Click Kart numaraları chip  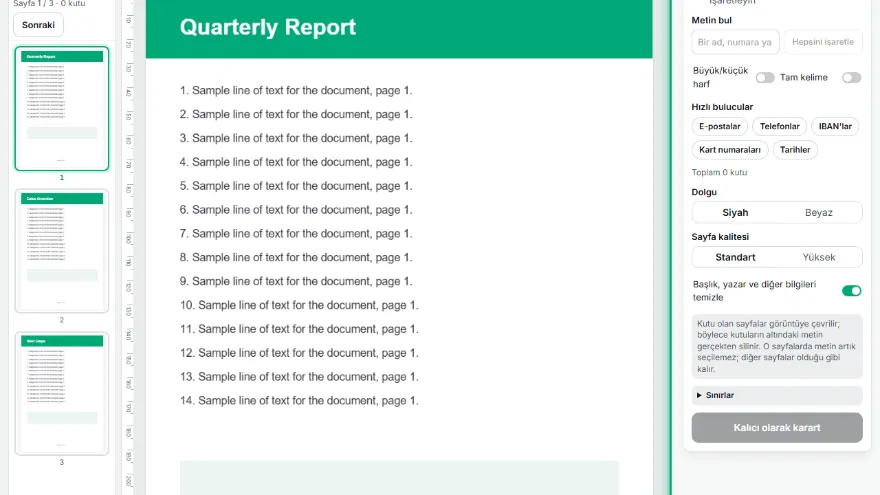click(730, 150)
